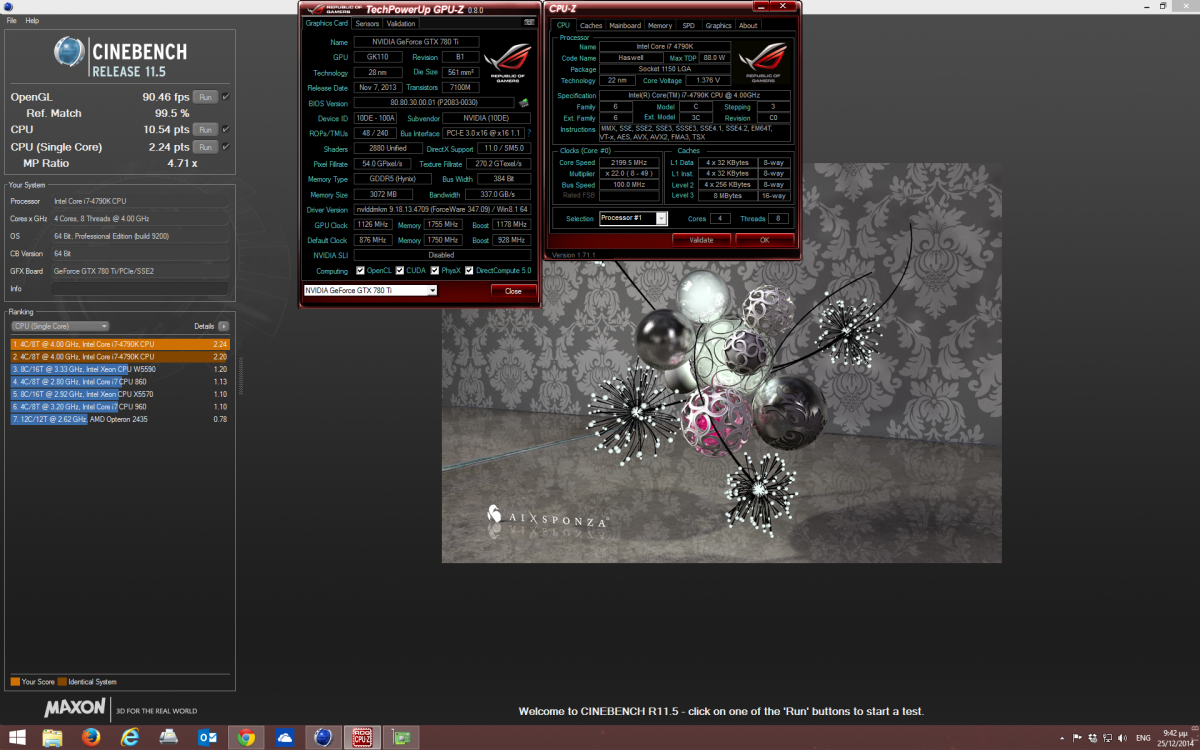Toggle the CPU test checkbox

coord(225,130)
